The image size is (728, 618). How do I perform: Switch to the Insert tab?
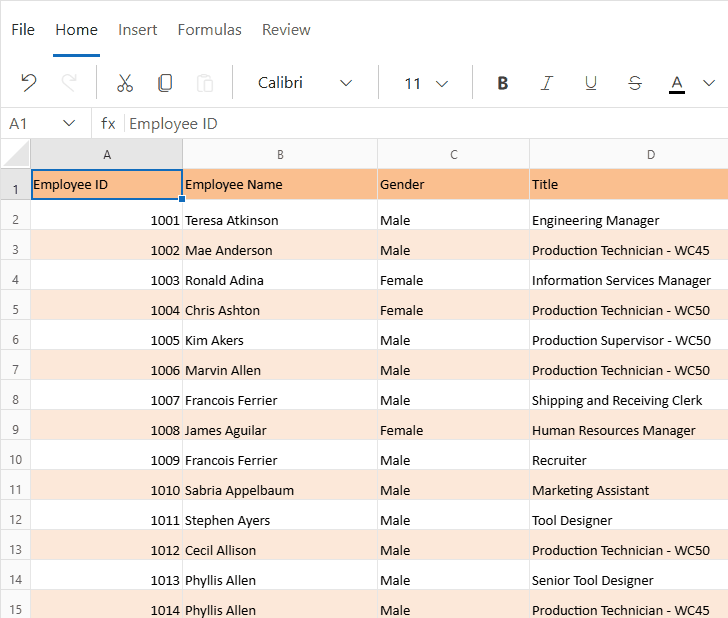[x=138, y=30]
